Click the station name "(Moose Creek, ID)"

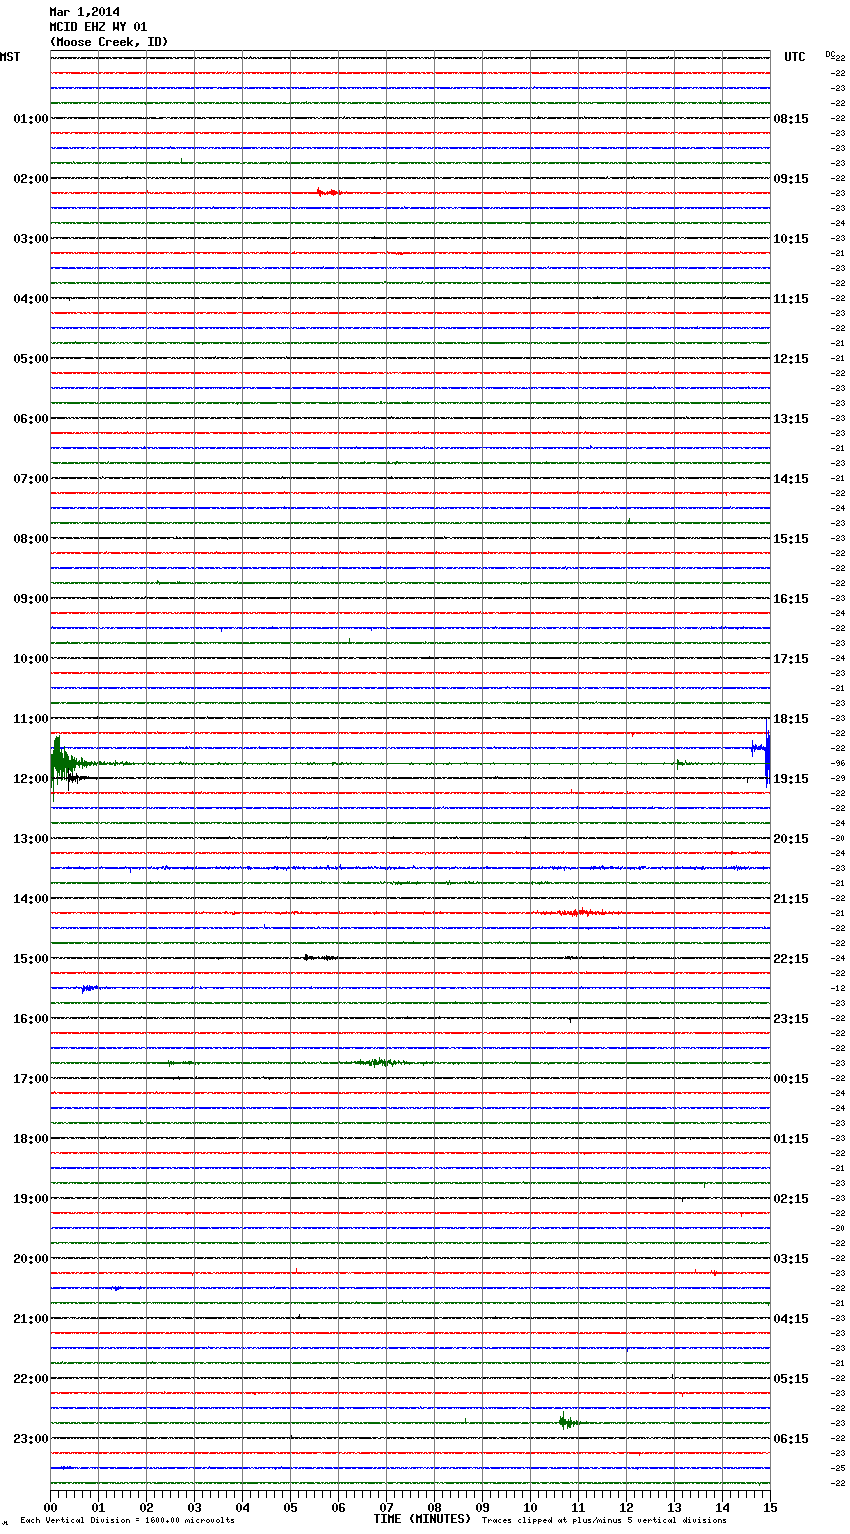tap(109, 42)
